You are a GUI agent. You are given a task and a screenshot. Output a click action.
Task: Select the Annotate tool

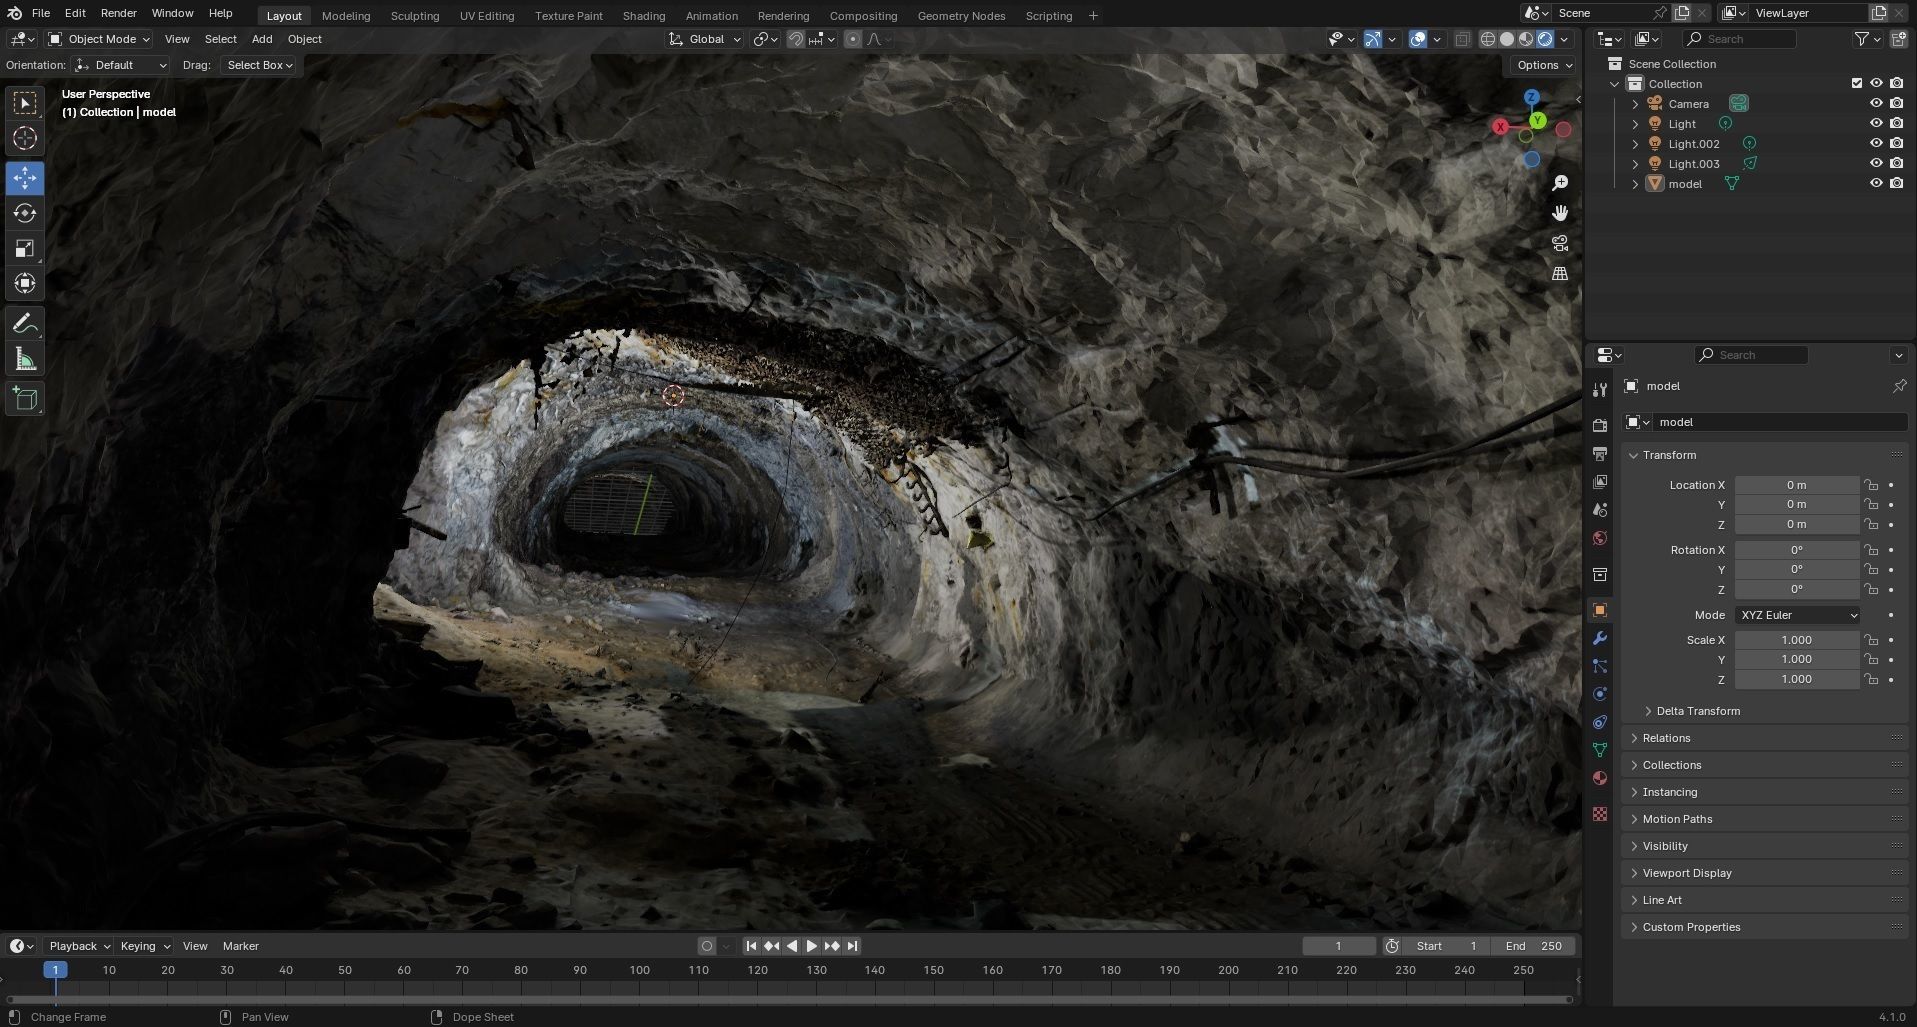coord(25,324)
